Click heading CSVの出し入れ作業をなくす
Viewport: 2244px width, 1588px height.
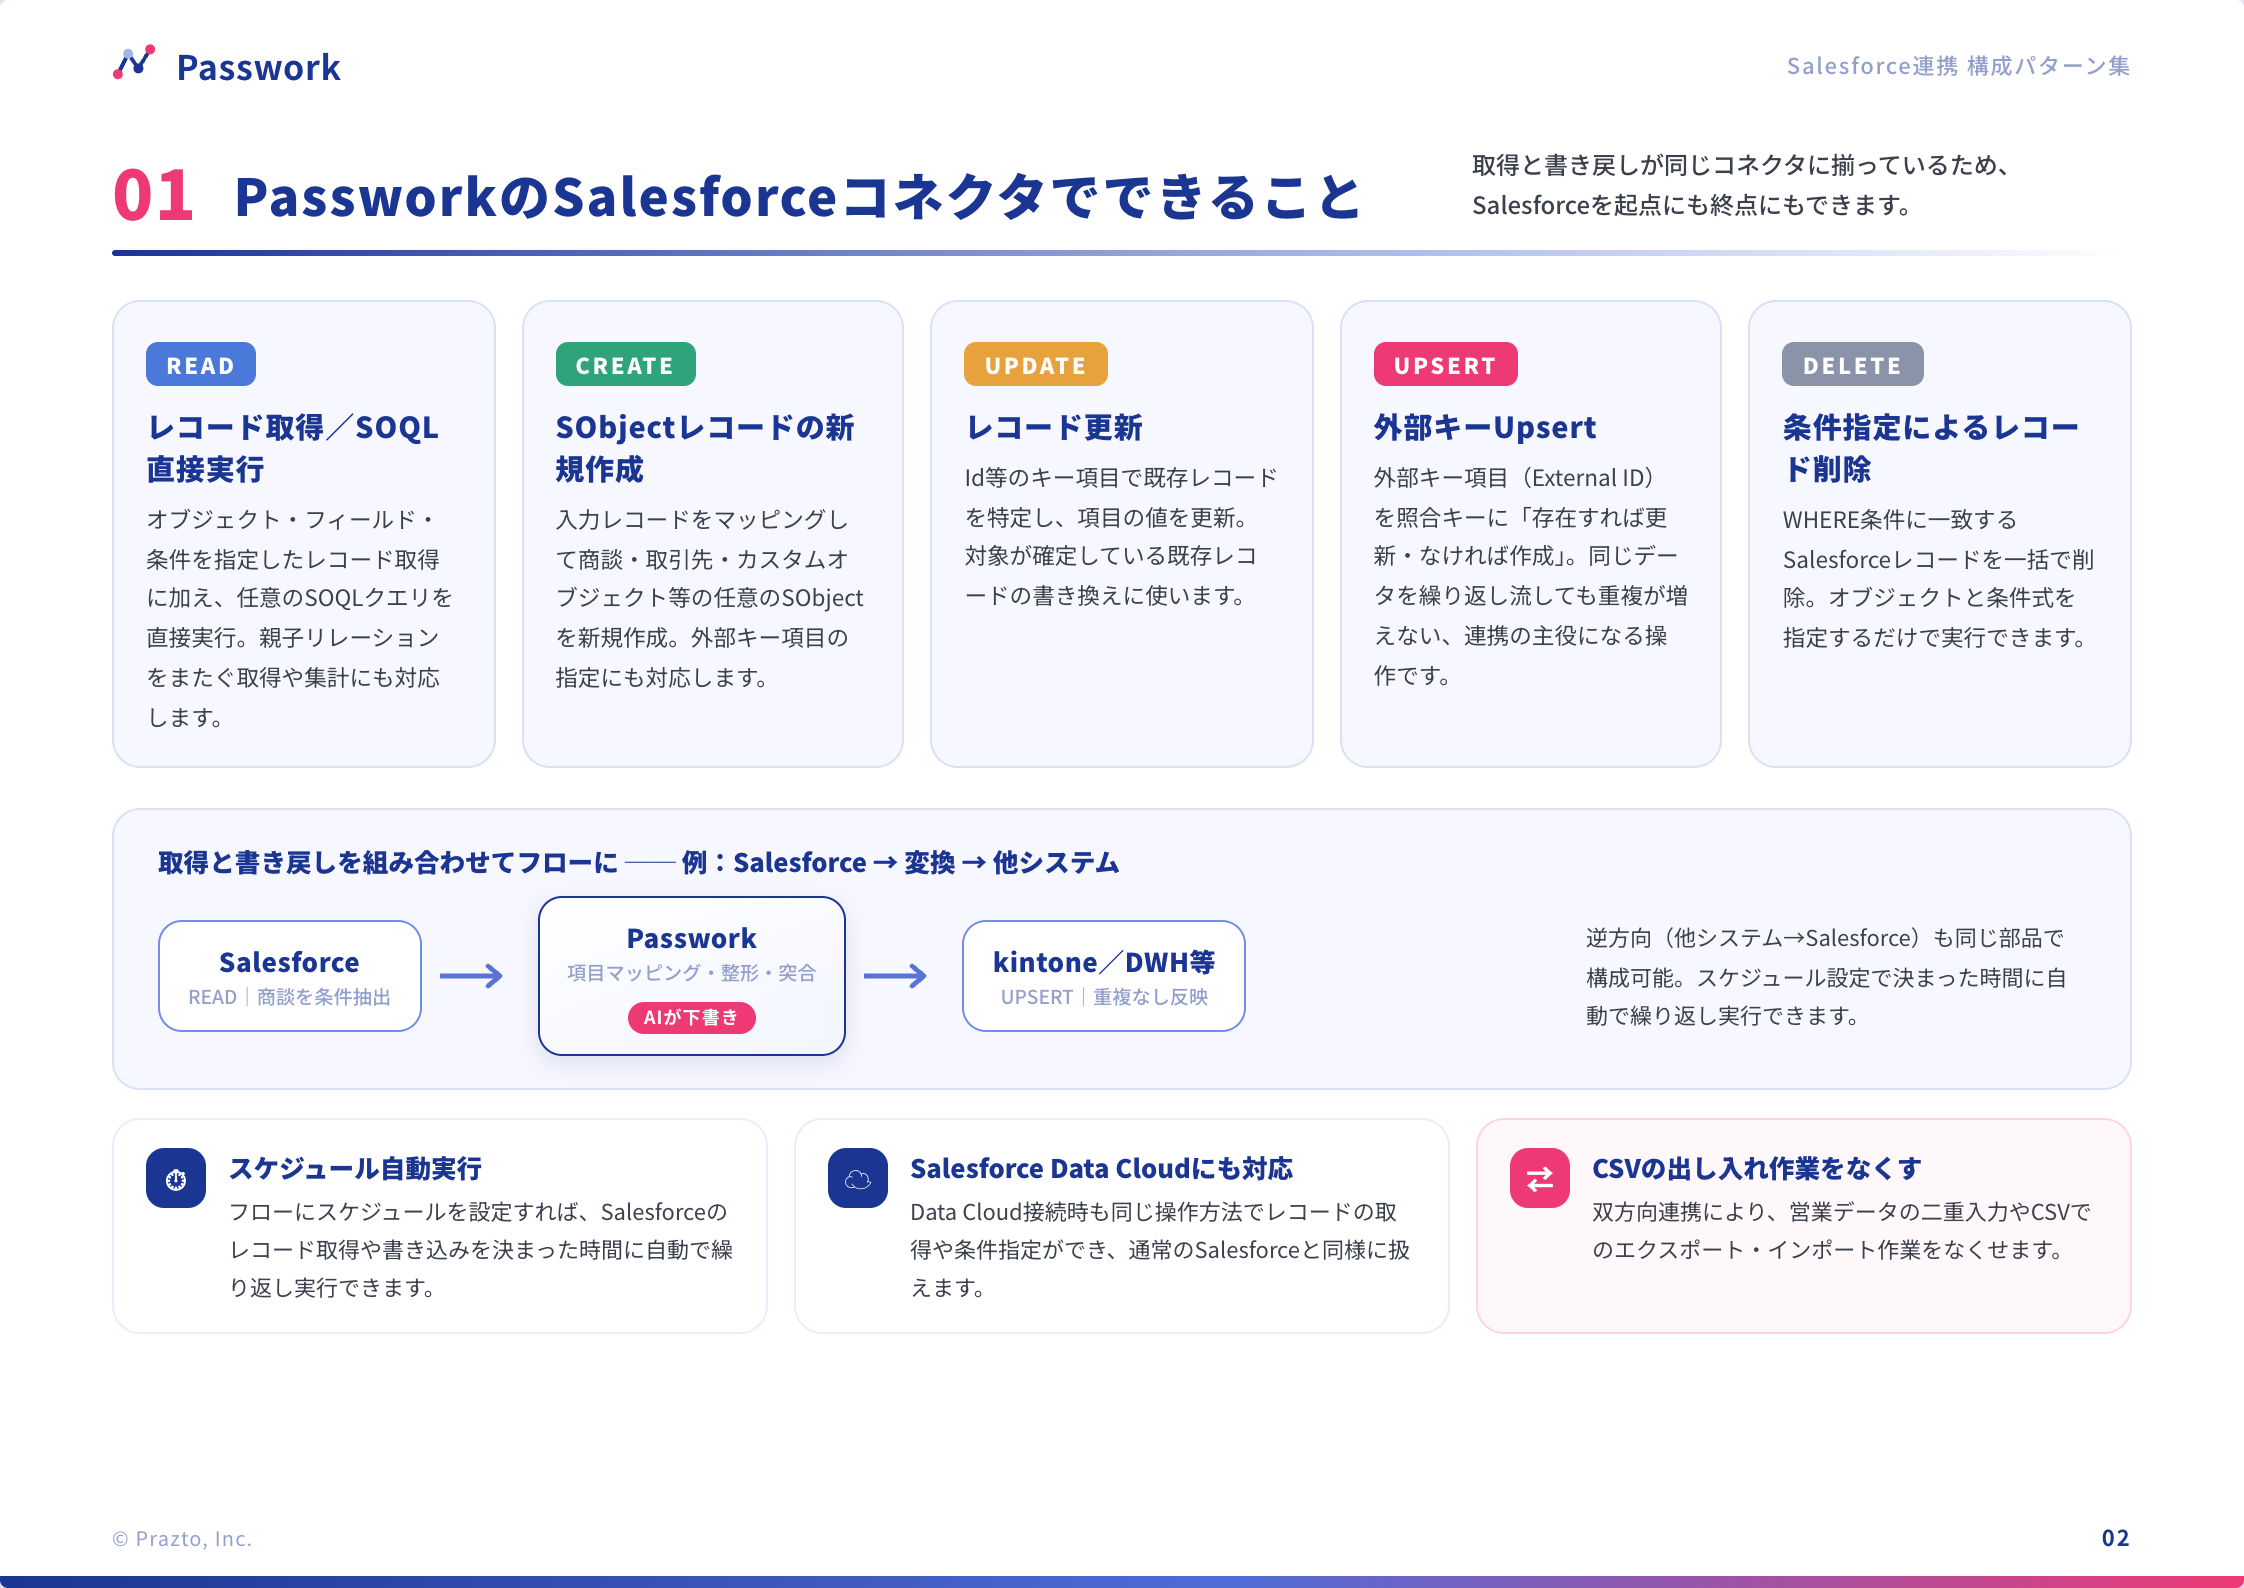[1757, 1168]
